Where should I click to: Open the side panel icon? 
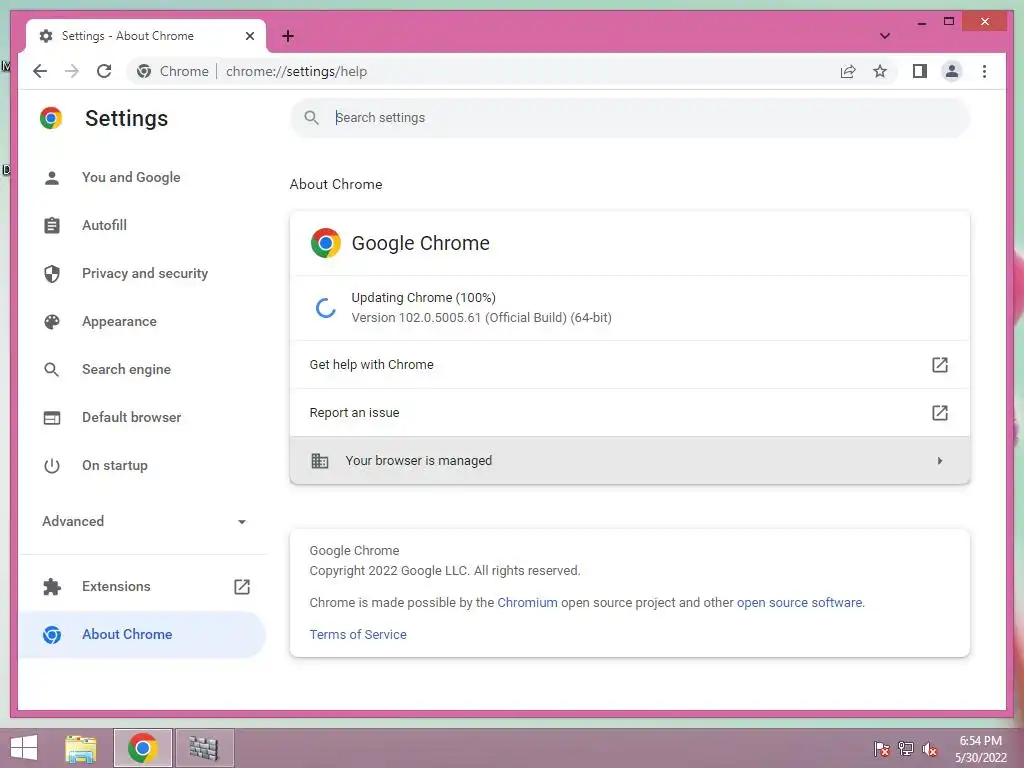920,71
